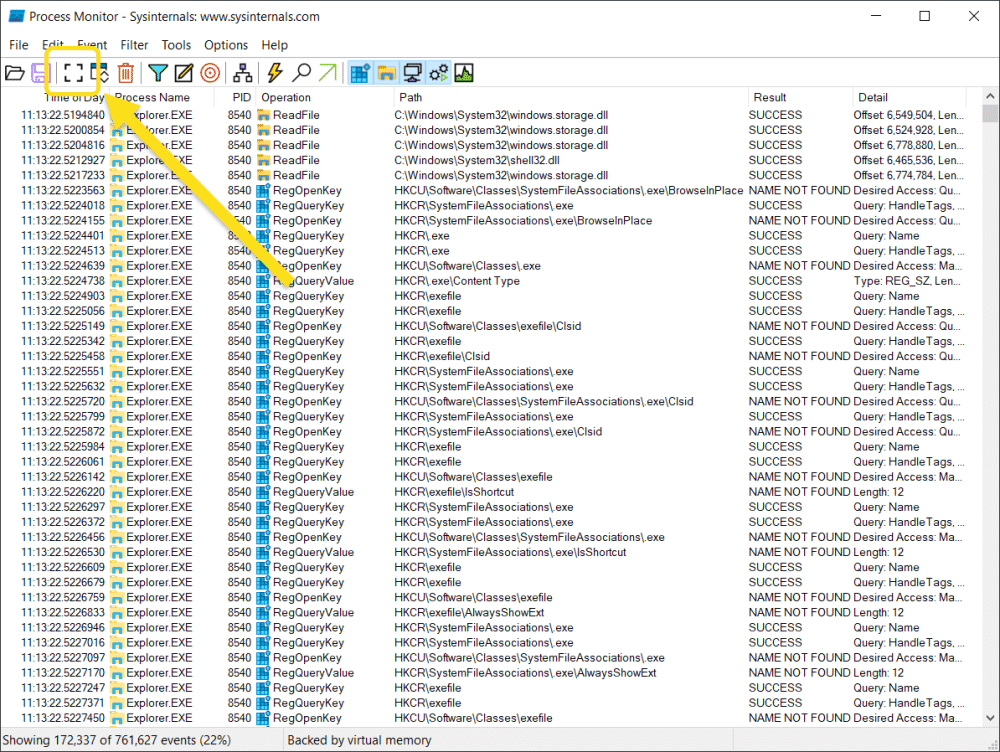Image resolution: width=1000 pixels, height=752 pixels.
Task: Click the Detail column header
Action: click(910, 98)
